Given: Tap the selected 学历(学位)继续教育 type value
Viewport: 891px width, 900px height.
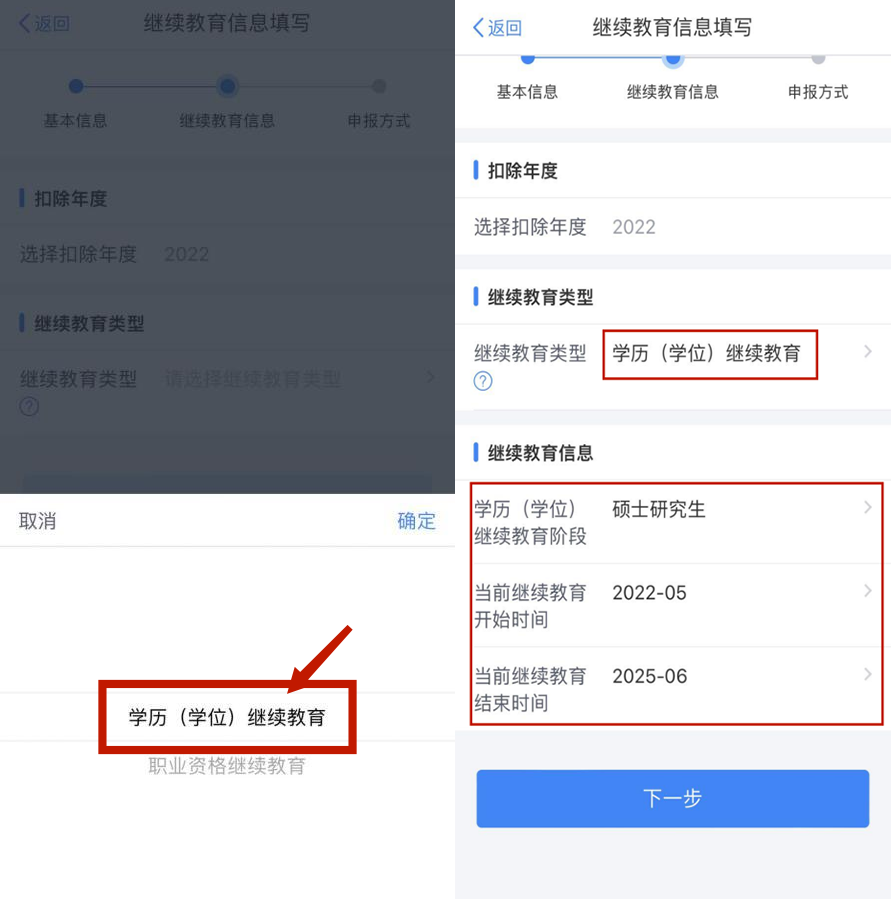Looking at the screenshot, I should coord(706,353).
